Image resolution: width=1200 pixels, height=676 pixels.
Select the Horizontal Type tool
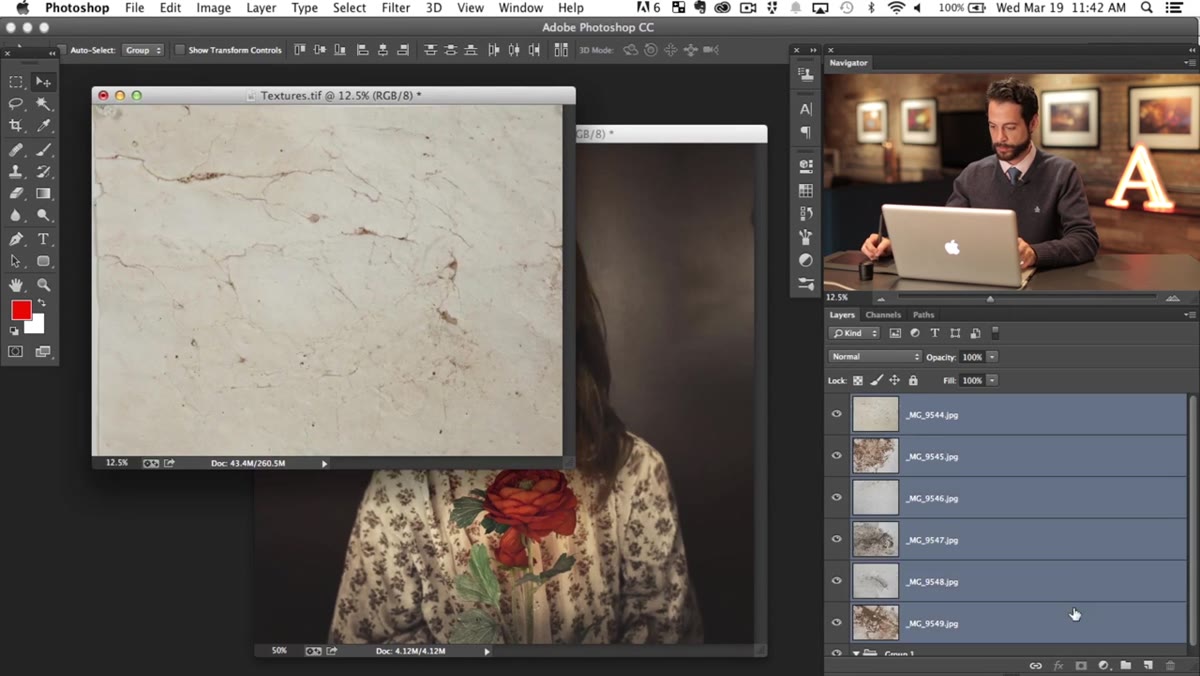pyautogui.click(x=43, y=240)
